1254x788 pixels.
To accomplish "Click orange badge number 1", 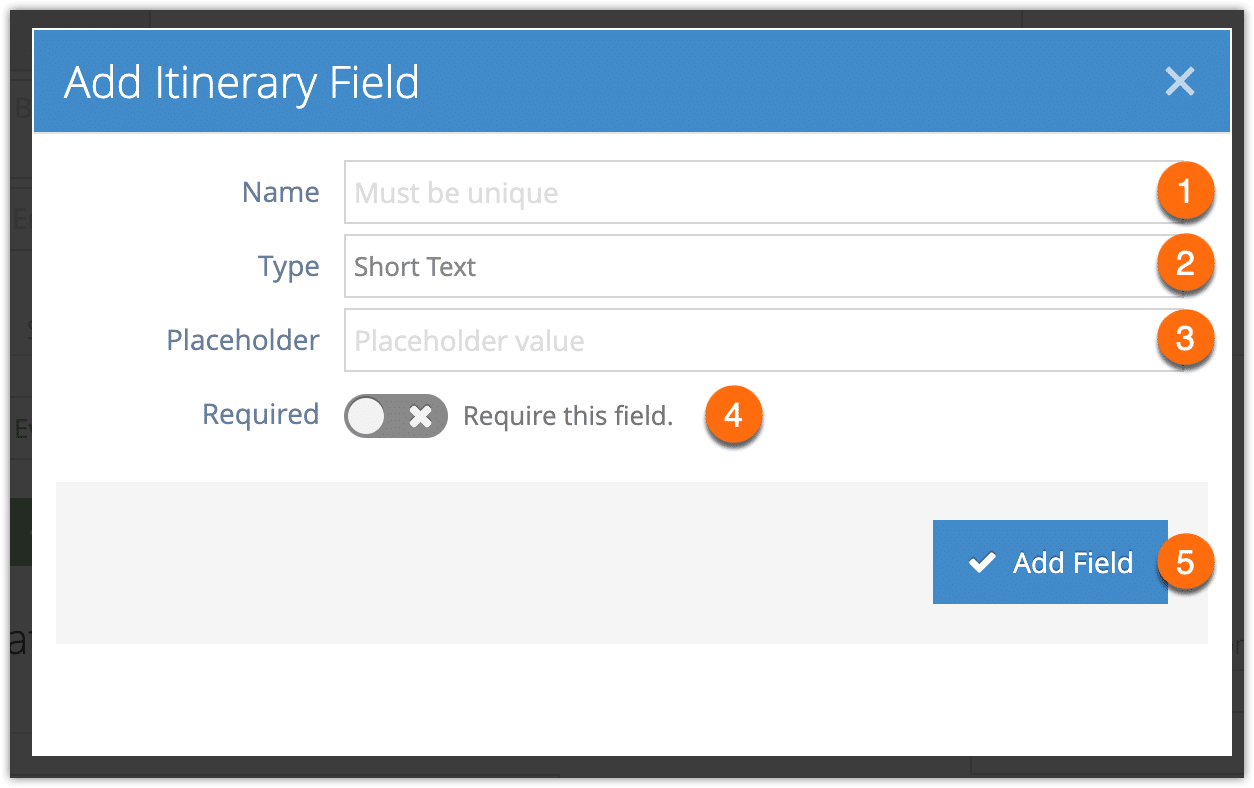I will [x=1185, y=192].
